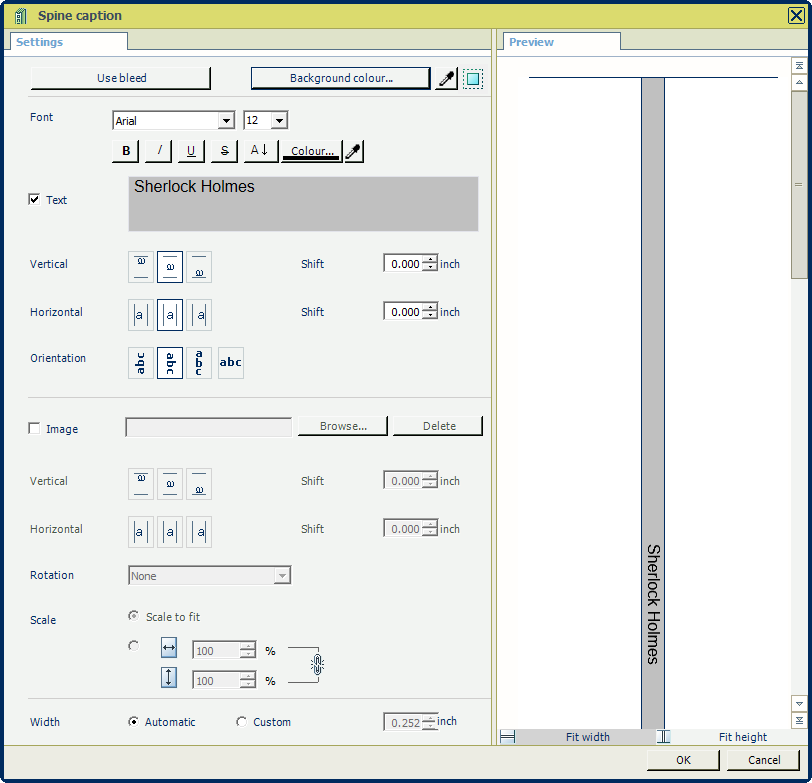Viewport: 812px width, 783px height.
Task: Set text orientation rotated top-to-bottom
Action: click(170, 363)
